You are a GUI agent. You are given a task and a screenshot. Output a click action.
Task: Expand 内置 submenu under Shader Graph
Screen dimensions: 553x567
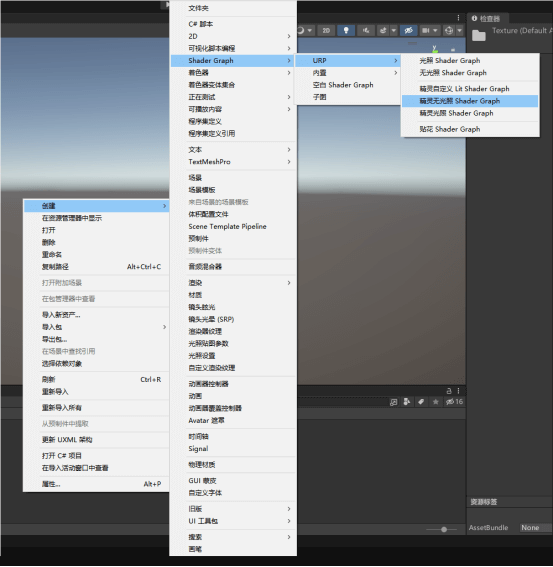coord(349,73)
